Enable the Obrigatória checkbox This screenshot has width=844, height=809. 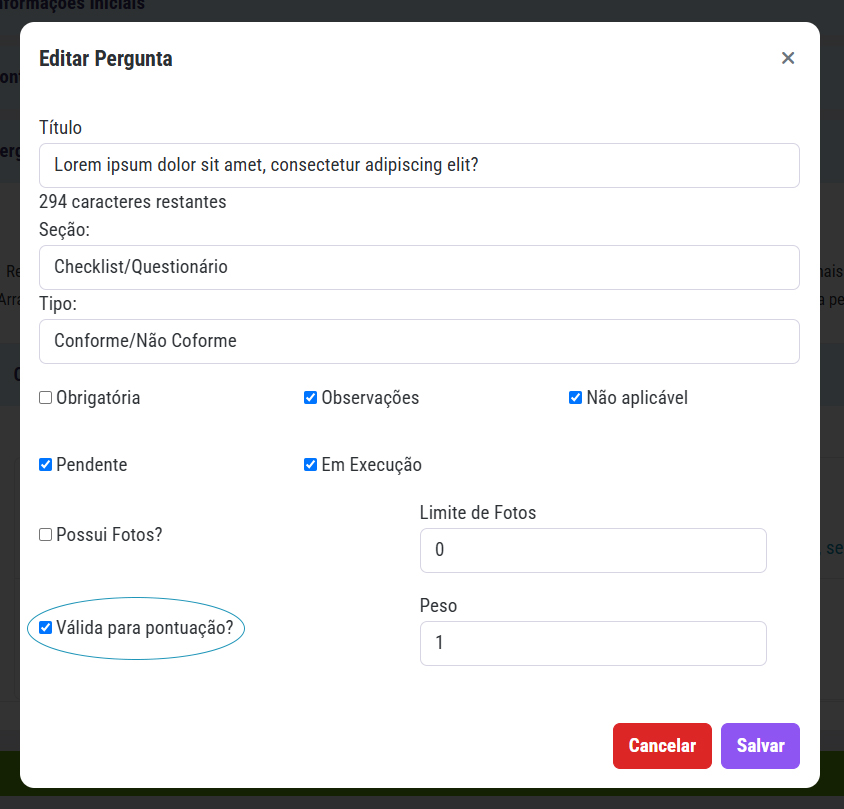(x=46, y=398)
